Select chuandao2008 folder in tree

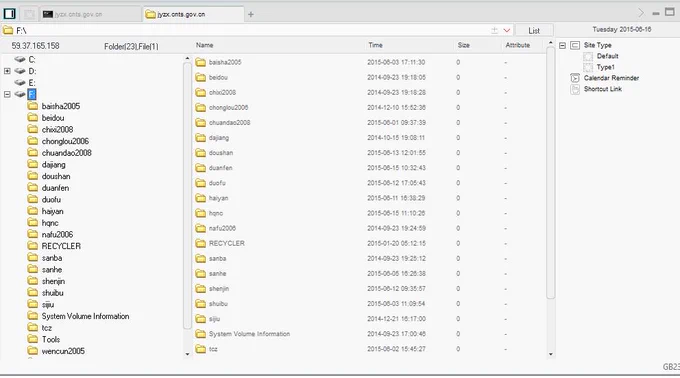66,153
